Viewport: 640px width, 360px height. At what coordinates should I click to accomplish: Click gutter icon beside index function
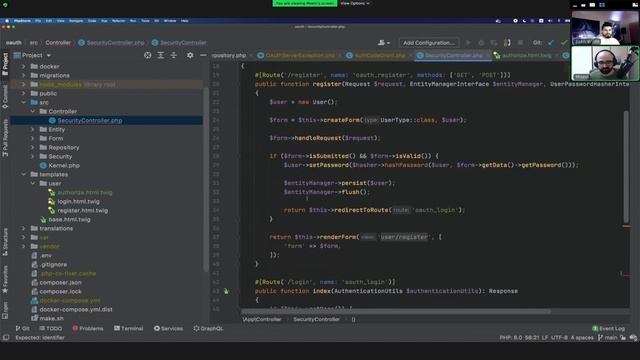226,291
